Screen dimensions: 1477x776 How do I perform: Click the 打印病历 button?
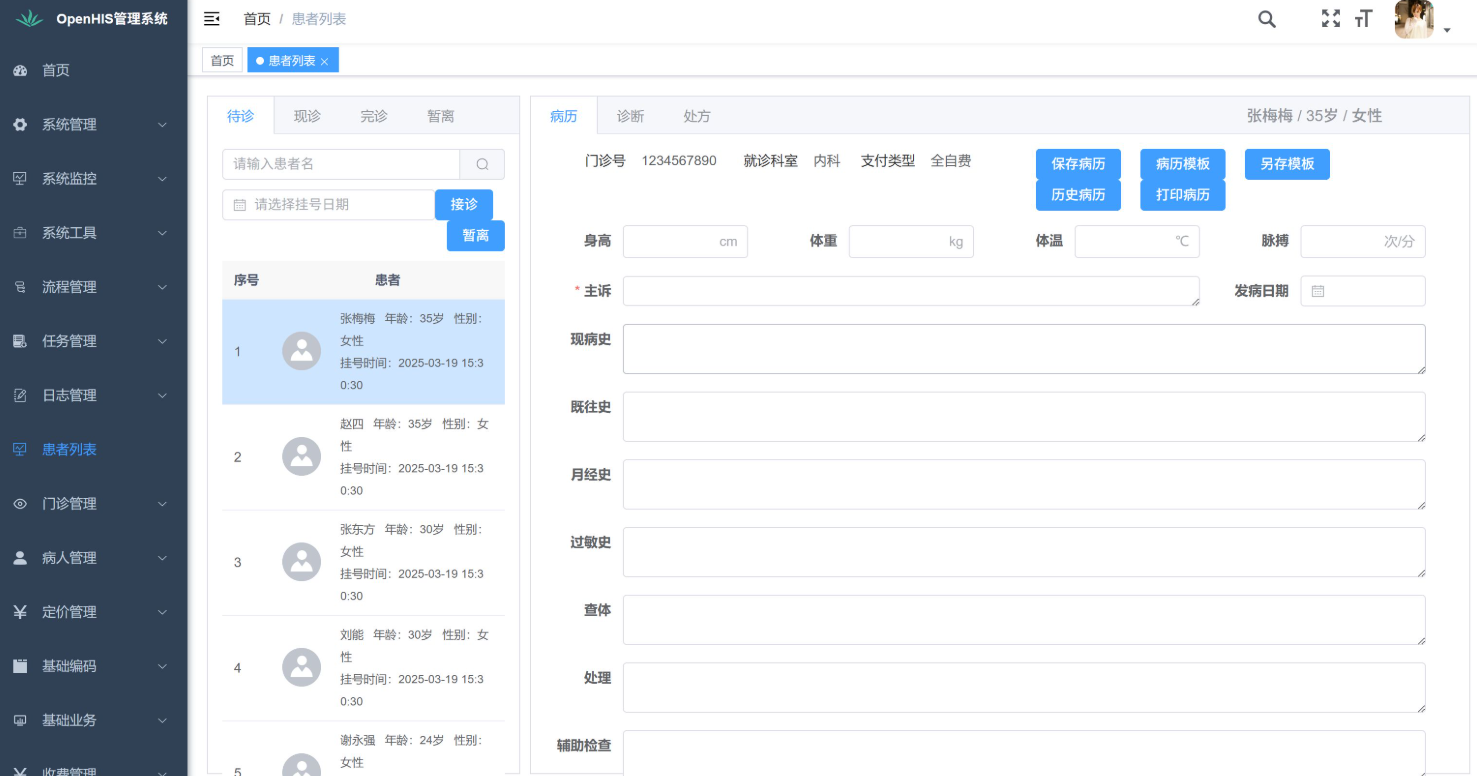(x=1183, y=195)
